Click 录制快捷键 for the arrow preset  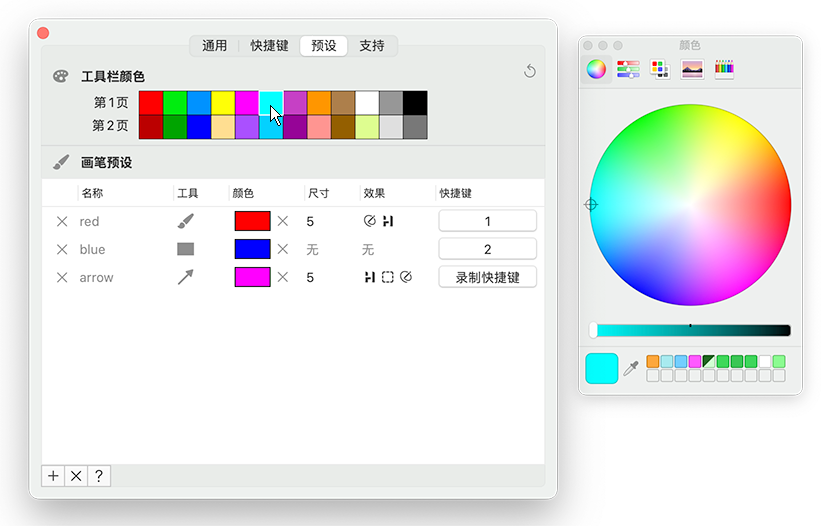tap(488, 277)
